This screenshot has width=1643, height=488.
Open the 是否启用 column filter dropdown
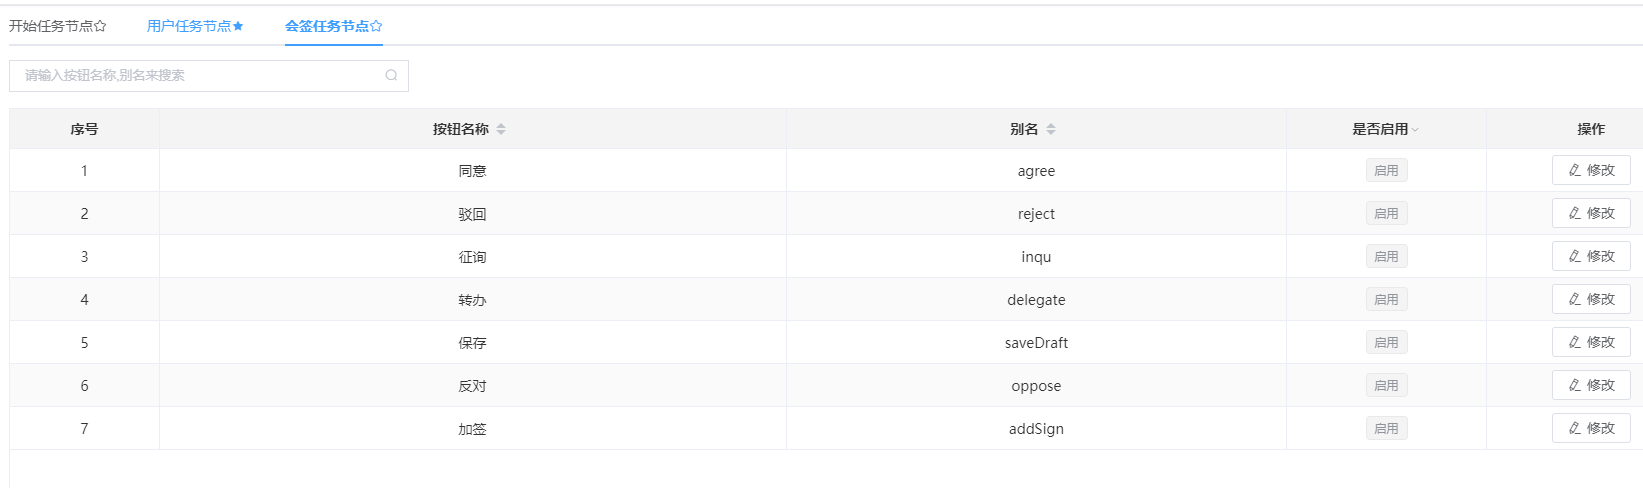point(1416,130)
